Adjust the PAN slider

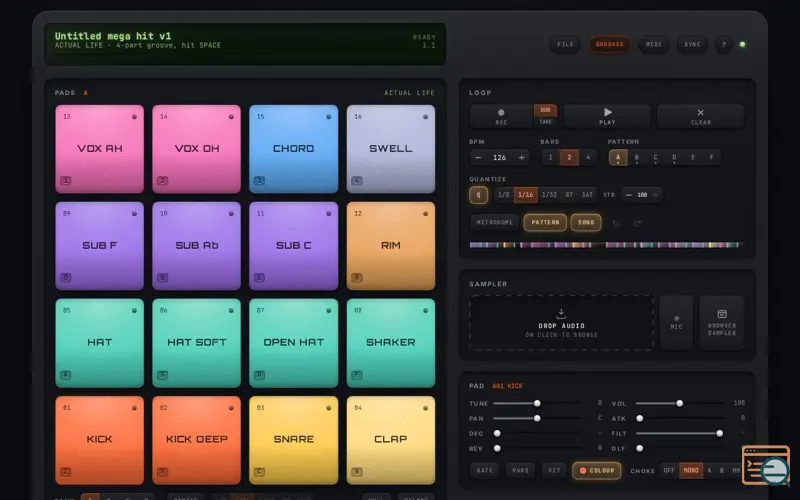537,418
